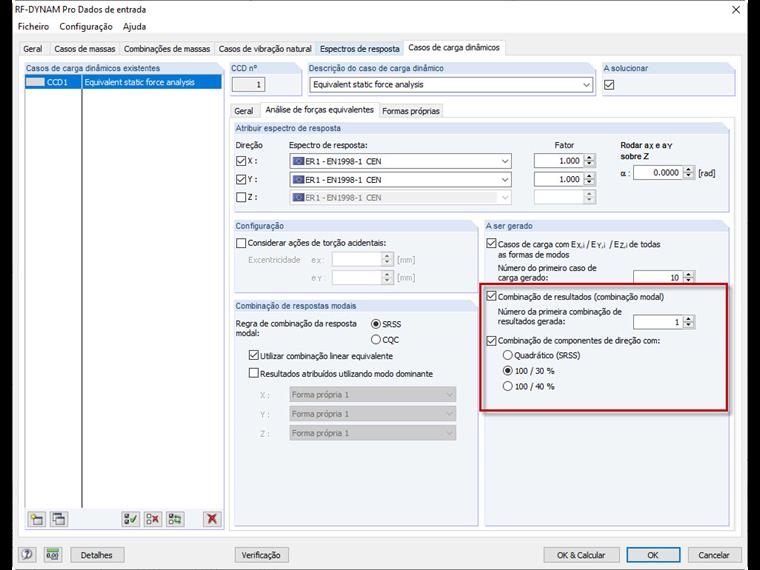Image resolution: width=760 pixels, height=570 pixels.
Task: Toggle 'Casos de carga com Ex,i' checkbox
Action: [x=491, y=244]
